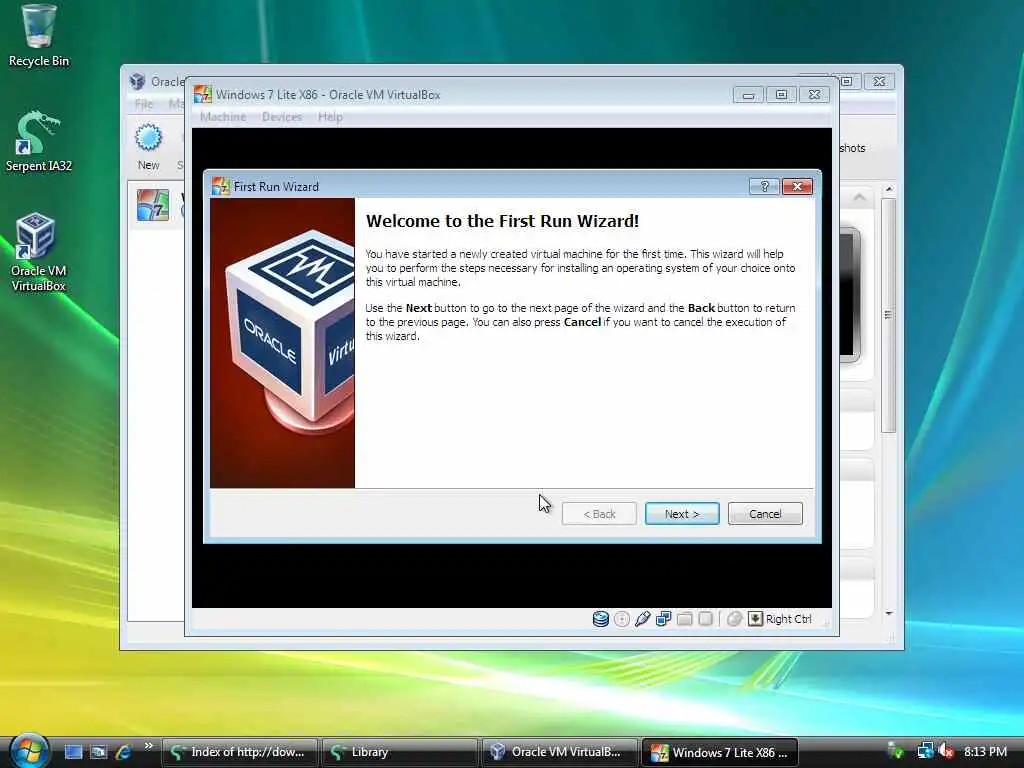Switch to Library taskbar button

pyautogui.click(x=400, y=752)
